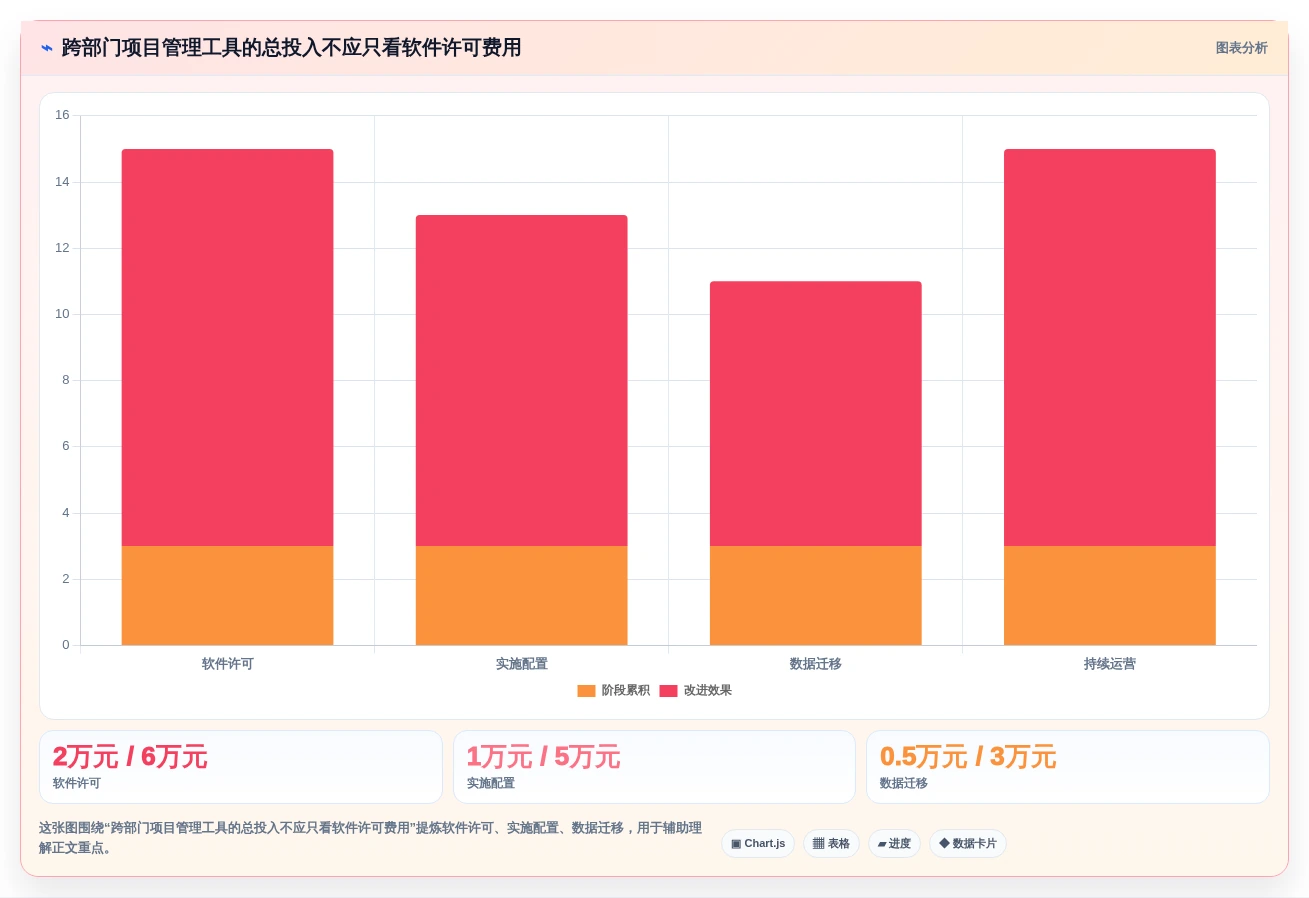Click the orange bar segment for 实施配置
This screenshot has height=898, width=1309.
coord(521,596)
